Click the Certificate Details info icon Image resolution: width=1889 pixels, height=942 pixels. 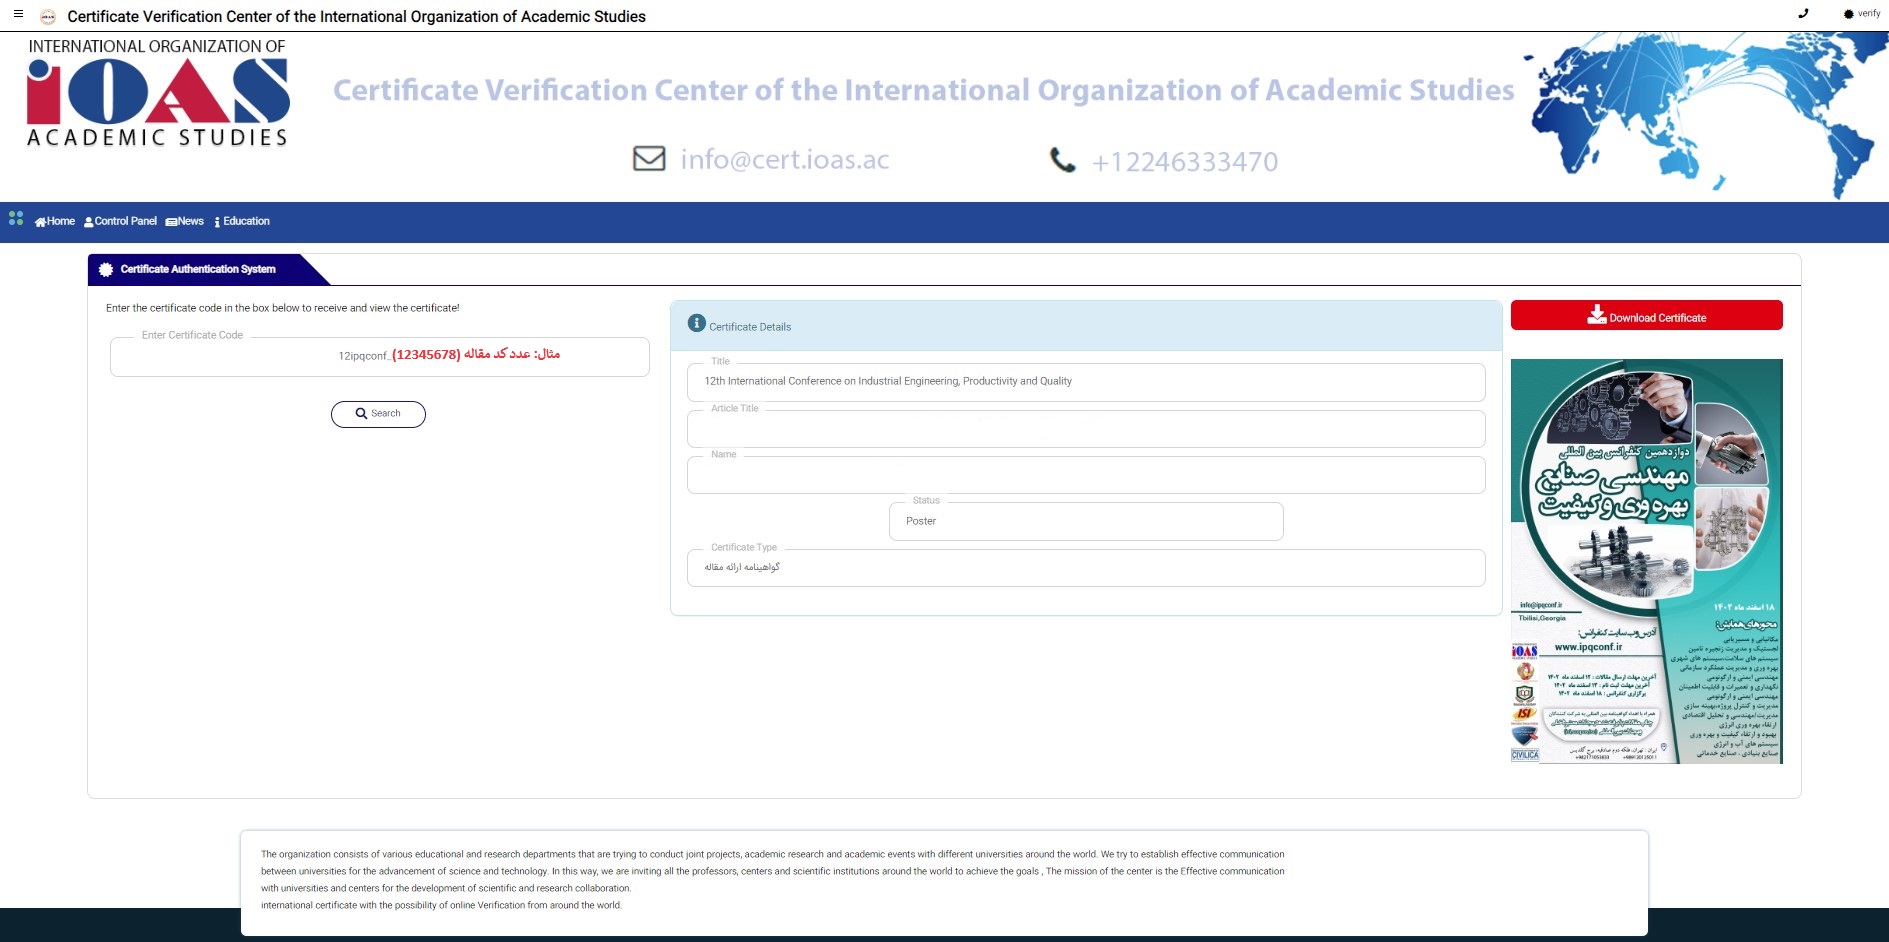click(x=697, y=324)
